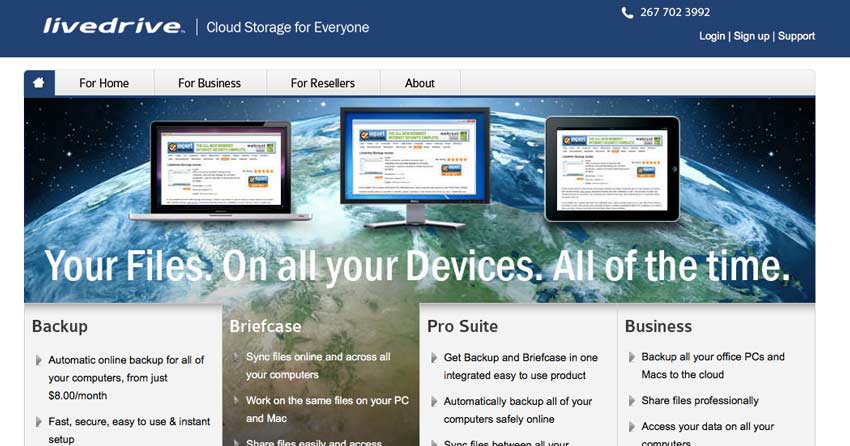Click the livedrive logo
Image resolution: width=850 pixels, height=446 pixels.
113,26
